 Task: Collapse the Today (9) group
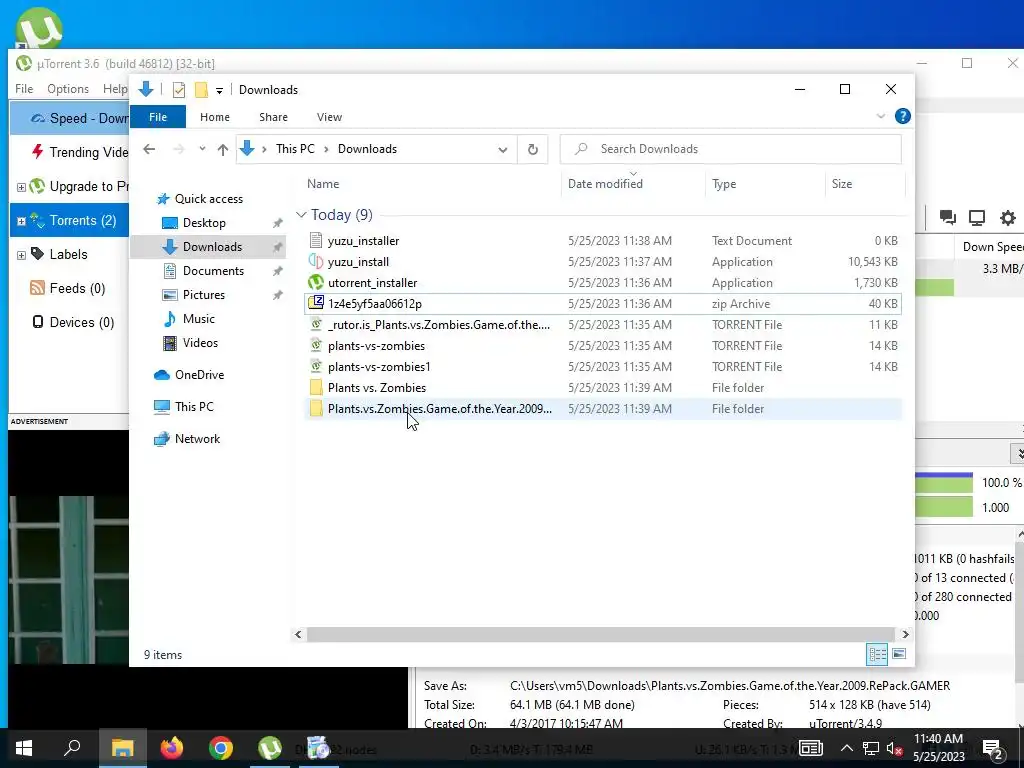(x=301, y=215)
